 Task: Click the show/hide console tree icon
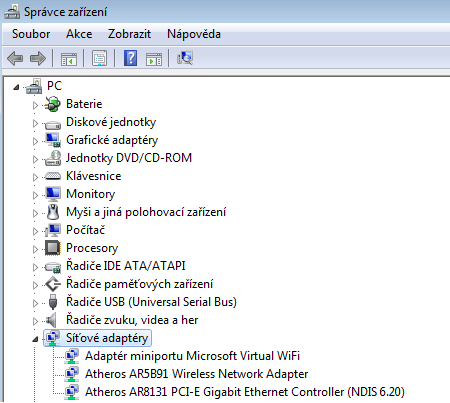69,58
